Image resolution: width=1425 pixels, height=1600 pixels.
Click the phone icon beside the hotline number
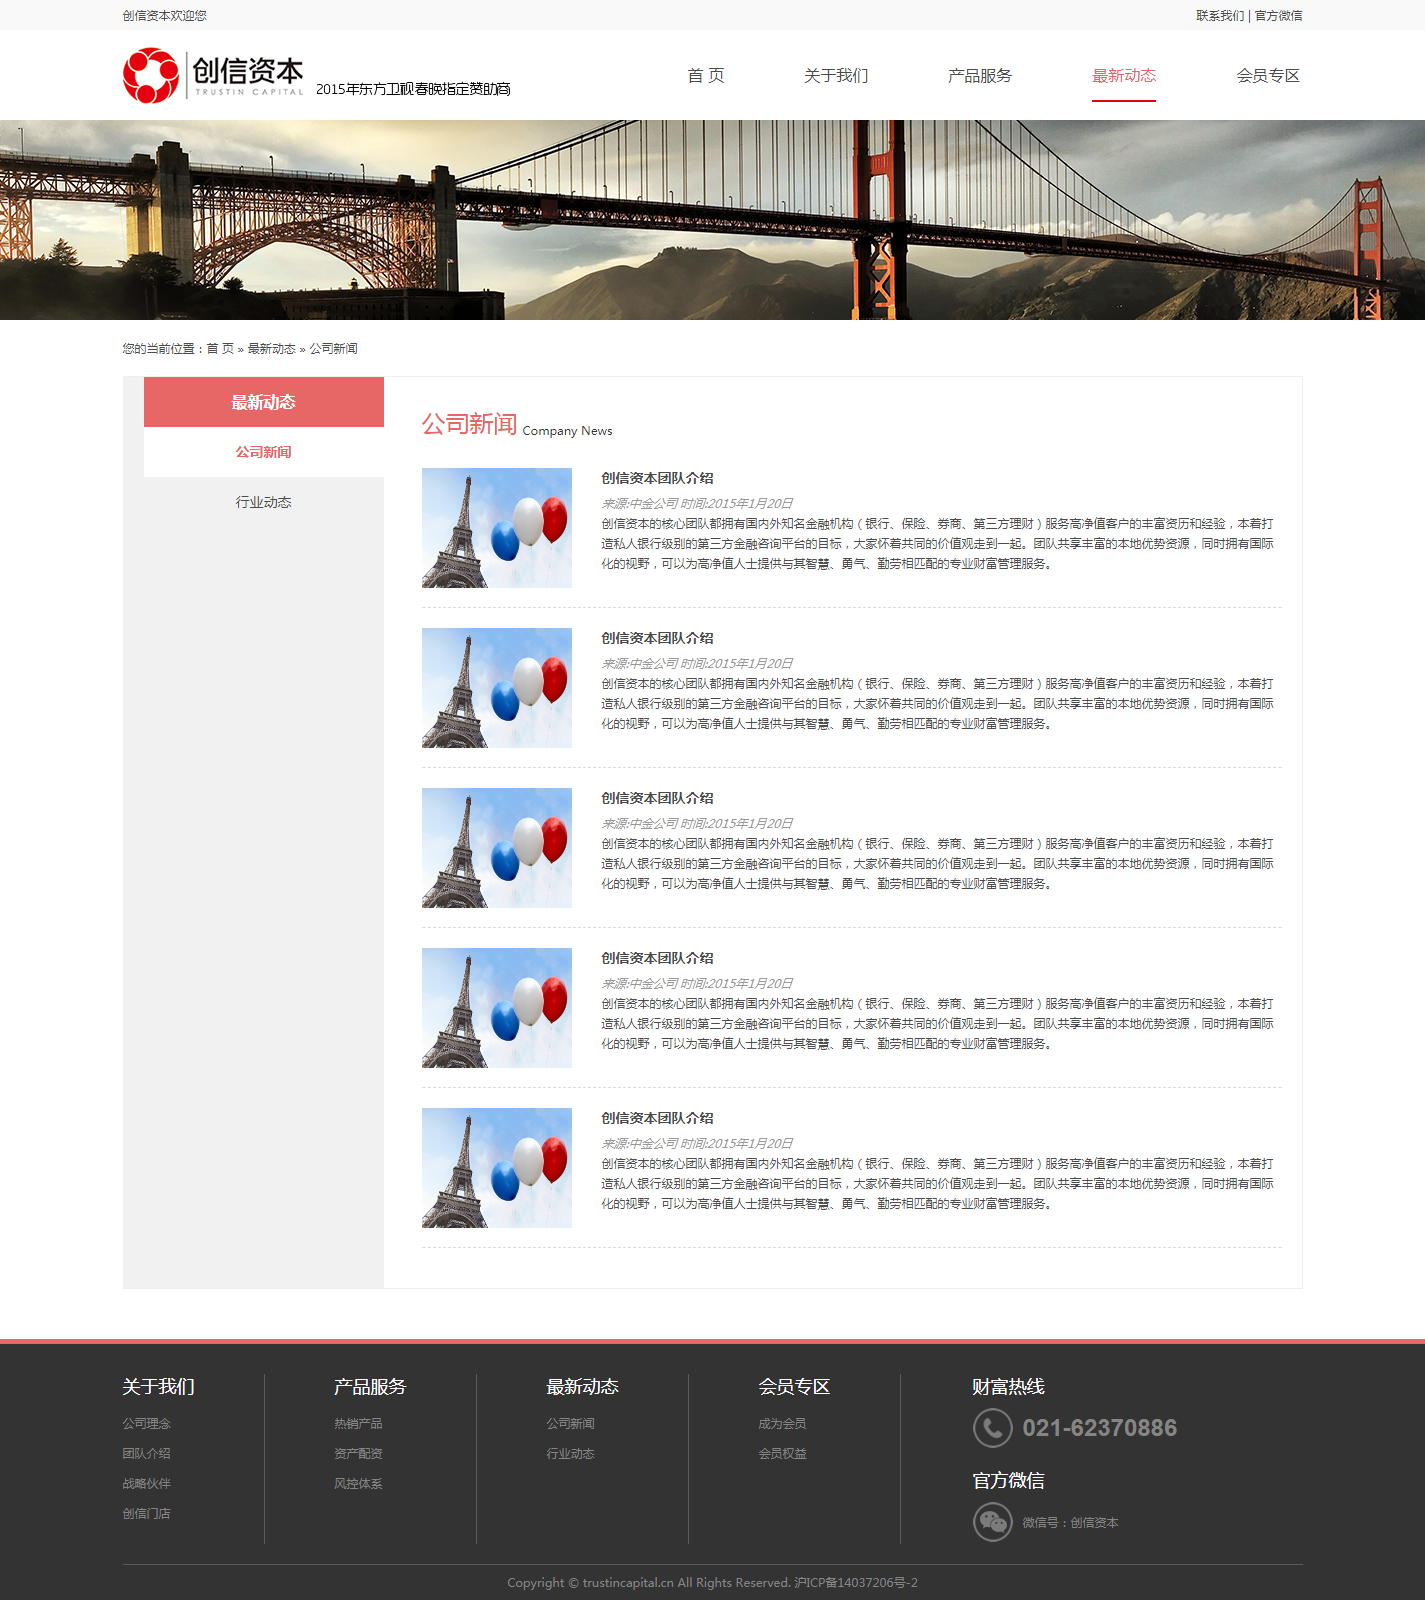pyautogui.click(x=992, y=1428)
